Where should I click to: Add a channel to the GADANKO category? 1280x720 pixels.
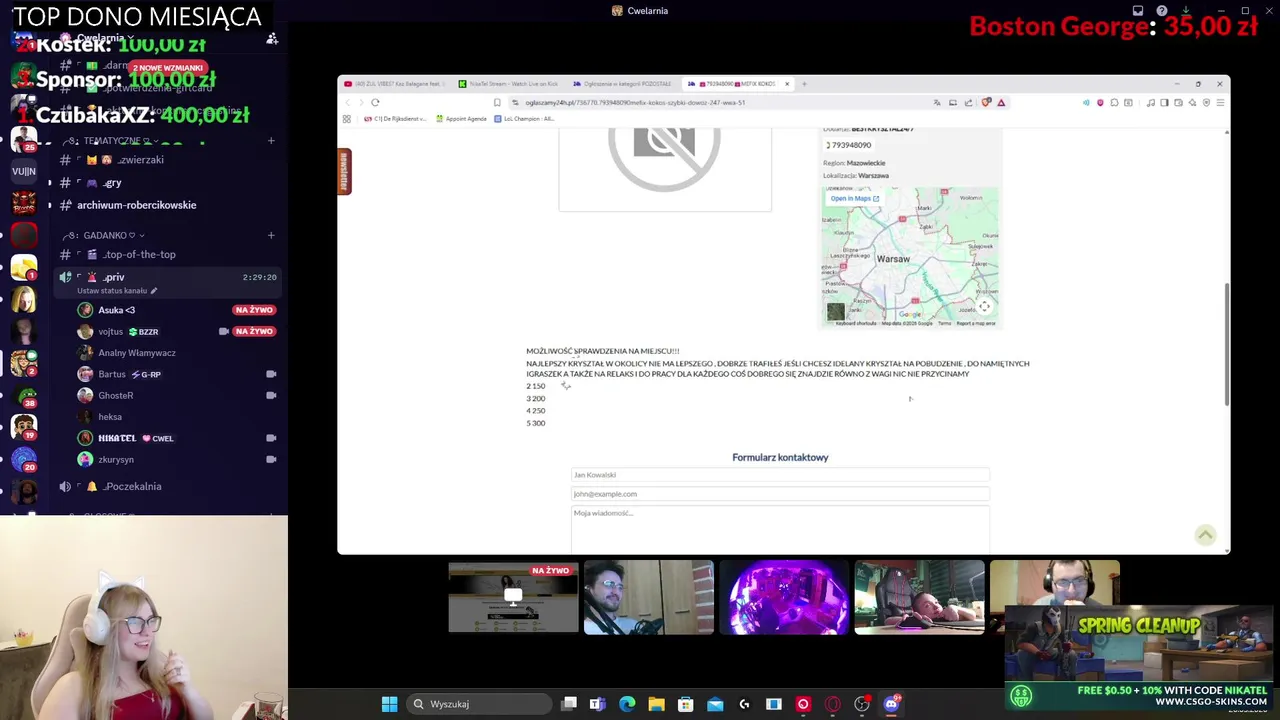click(271, 235)
